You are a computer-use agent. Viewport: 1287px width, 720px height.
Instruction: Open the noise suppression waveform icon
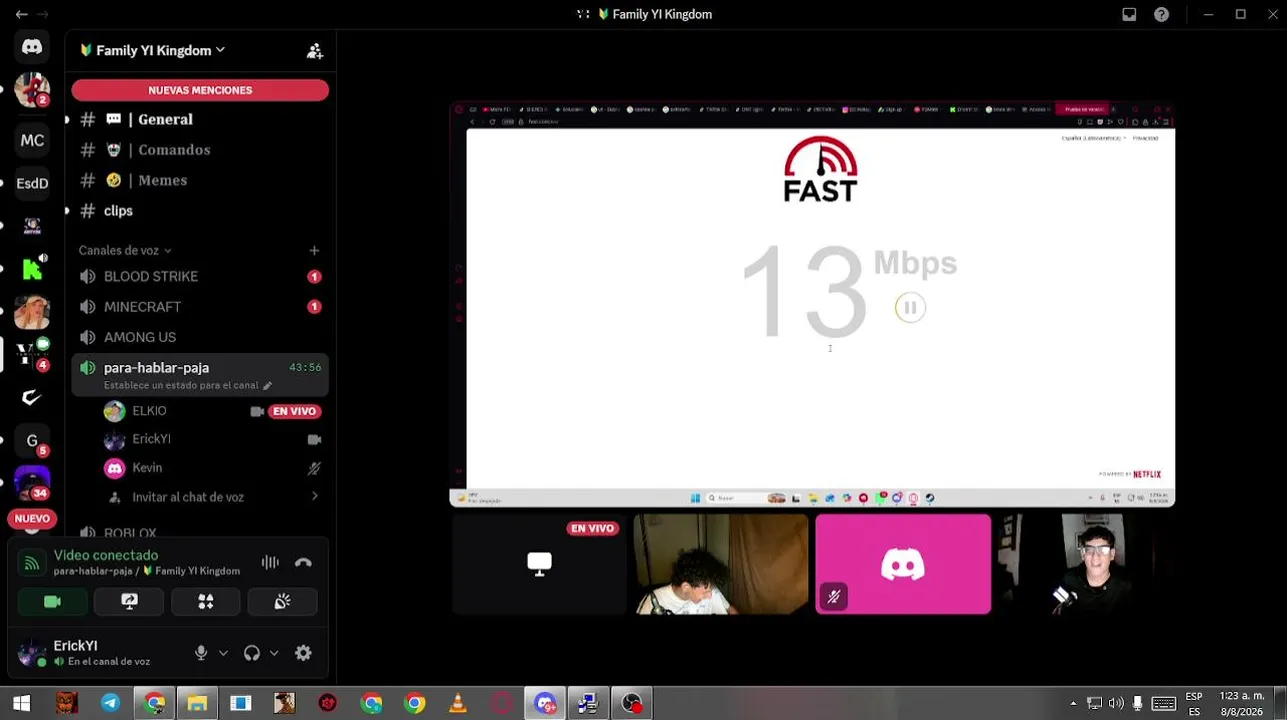270,563
